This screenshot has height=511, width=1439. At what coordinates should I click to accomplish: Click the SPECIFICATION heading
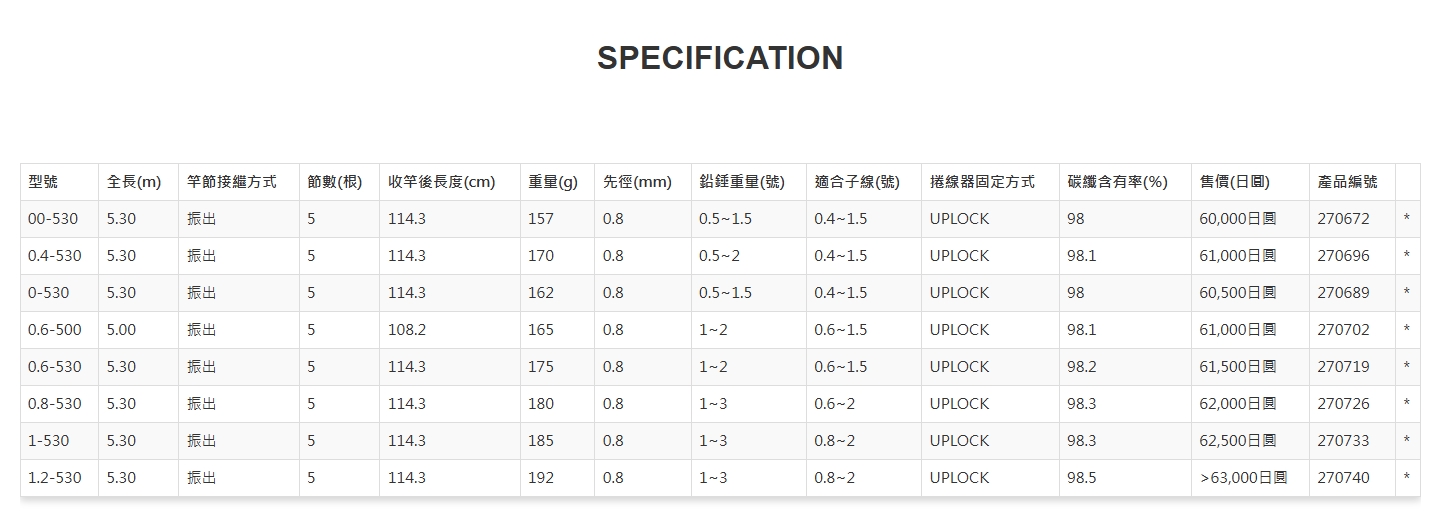[x=720, y=58]
